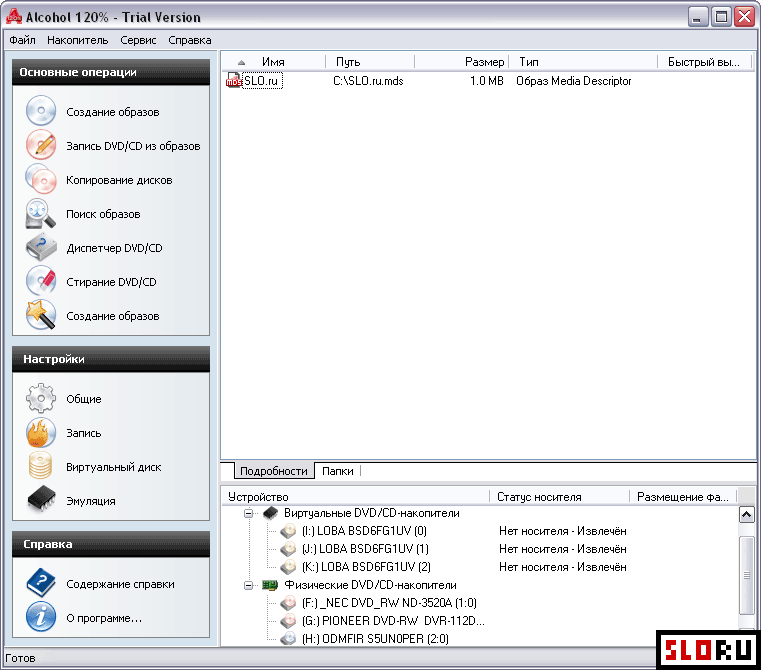This screenshot has width=761, height=670.
Task: Open the first Создание образов link
Action: 113,112
